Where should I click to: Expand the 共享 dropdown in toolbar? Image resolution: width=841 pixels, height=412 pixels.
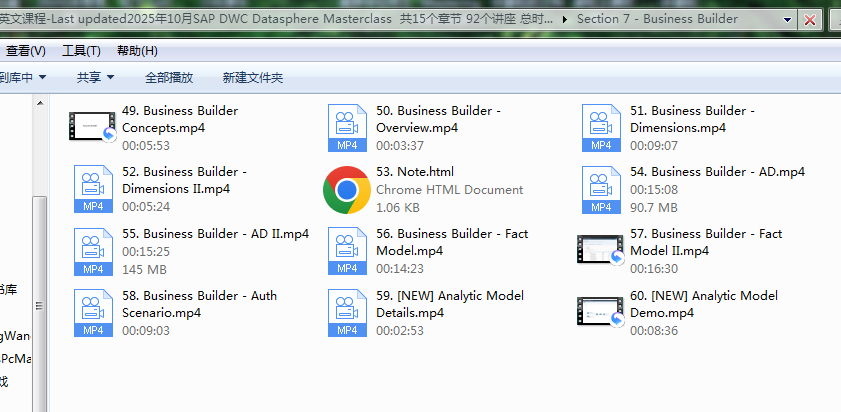click(96, 77)
